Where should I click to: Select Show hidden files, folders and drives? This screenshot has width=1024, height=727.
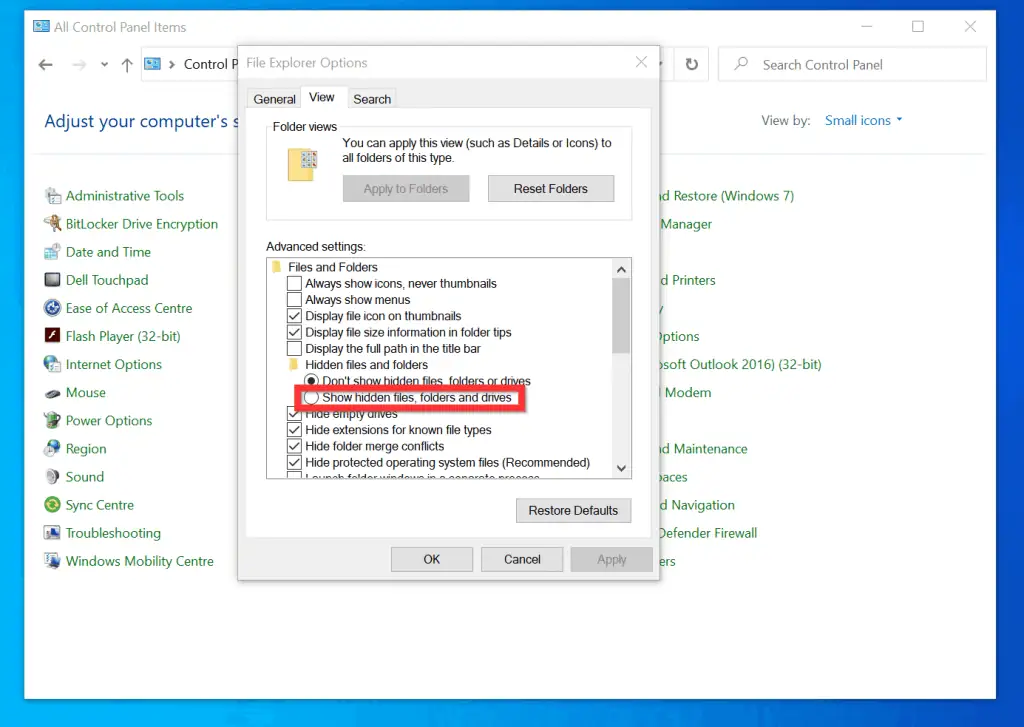click(x=313, y=397)
